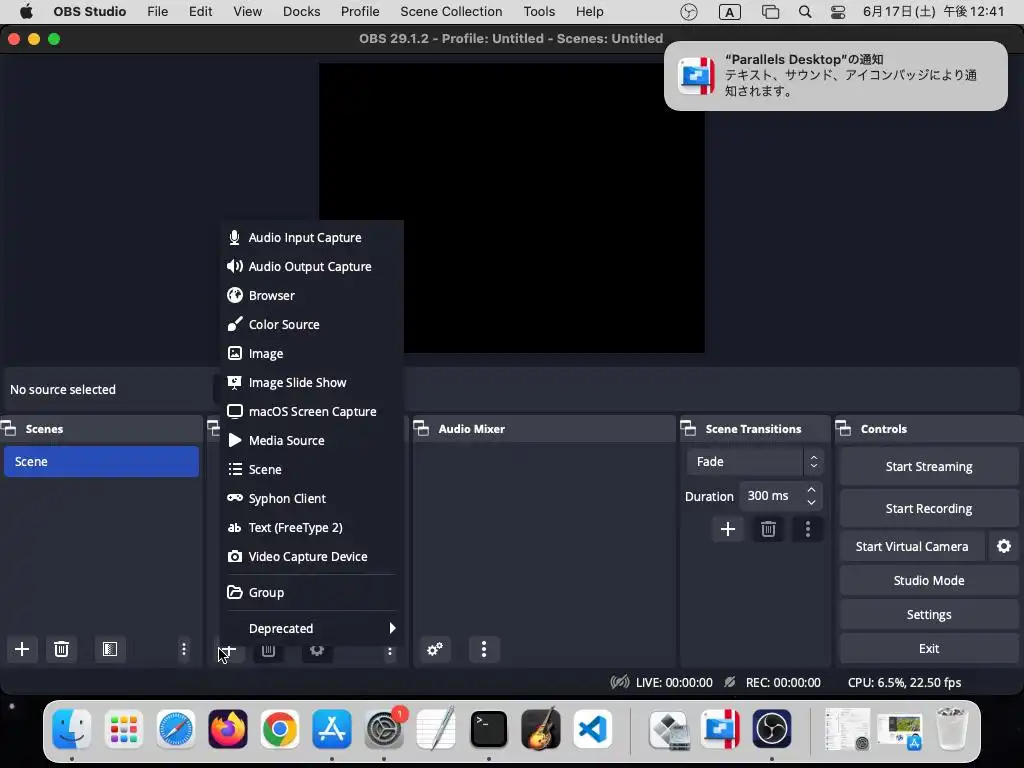Add a Group from sources menu

coord(312,592)
